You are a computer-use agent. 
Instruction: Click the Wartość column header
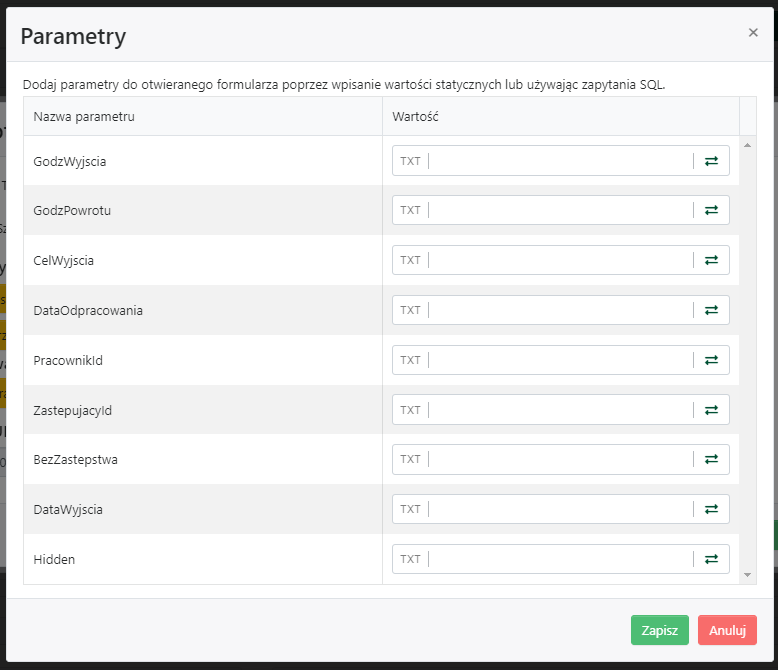[416, 117]
